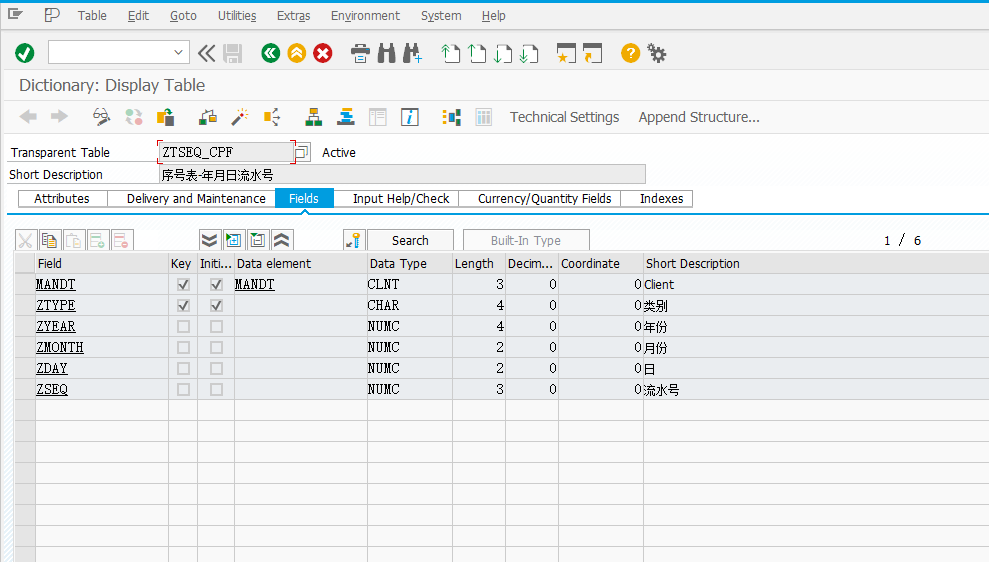This screenshot has height=562, width=989.
Task: Toggle Initial checkbox for ZTYPE row
Action: point(216,305)
